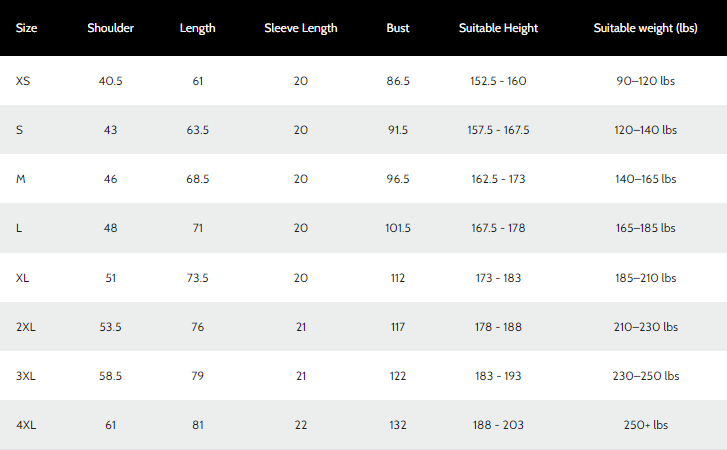Click the Sleeve Length header
Screen dimensions: 727x450
[301, 28]
